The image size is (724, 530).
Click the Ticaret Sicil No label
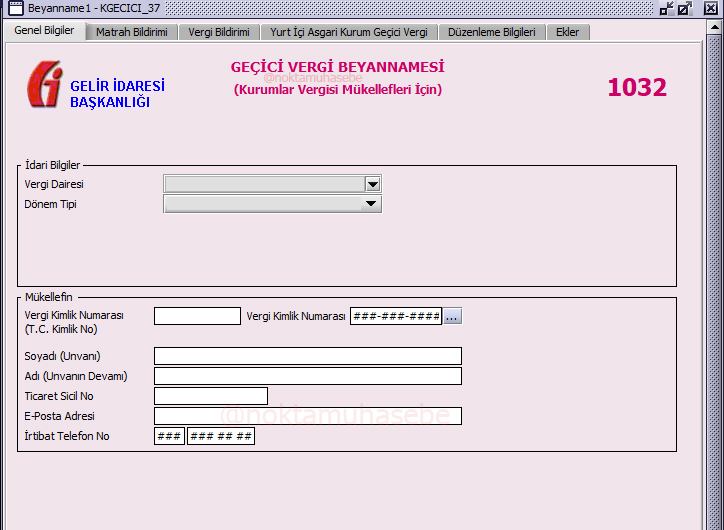coord(59,396)
